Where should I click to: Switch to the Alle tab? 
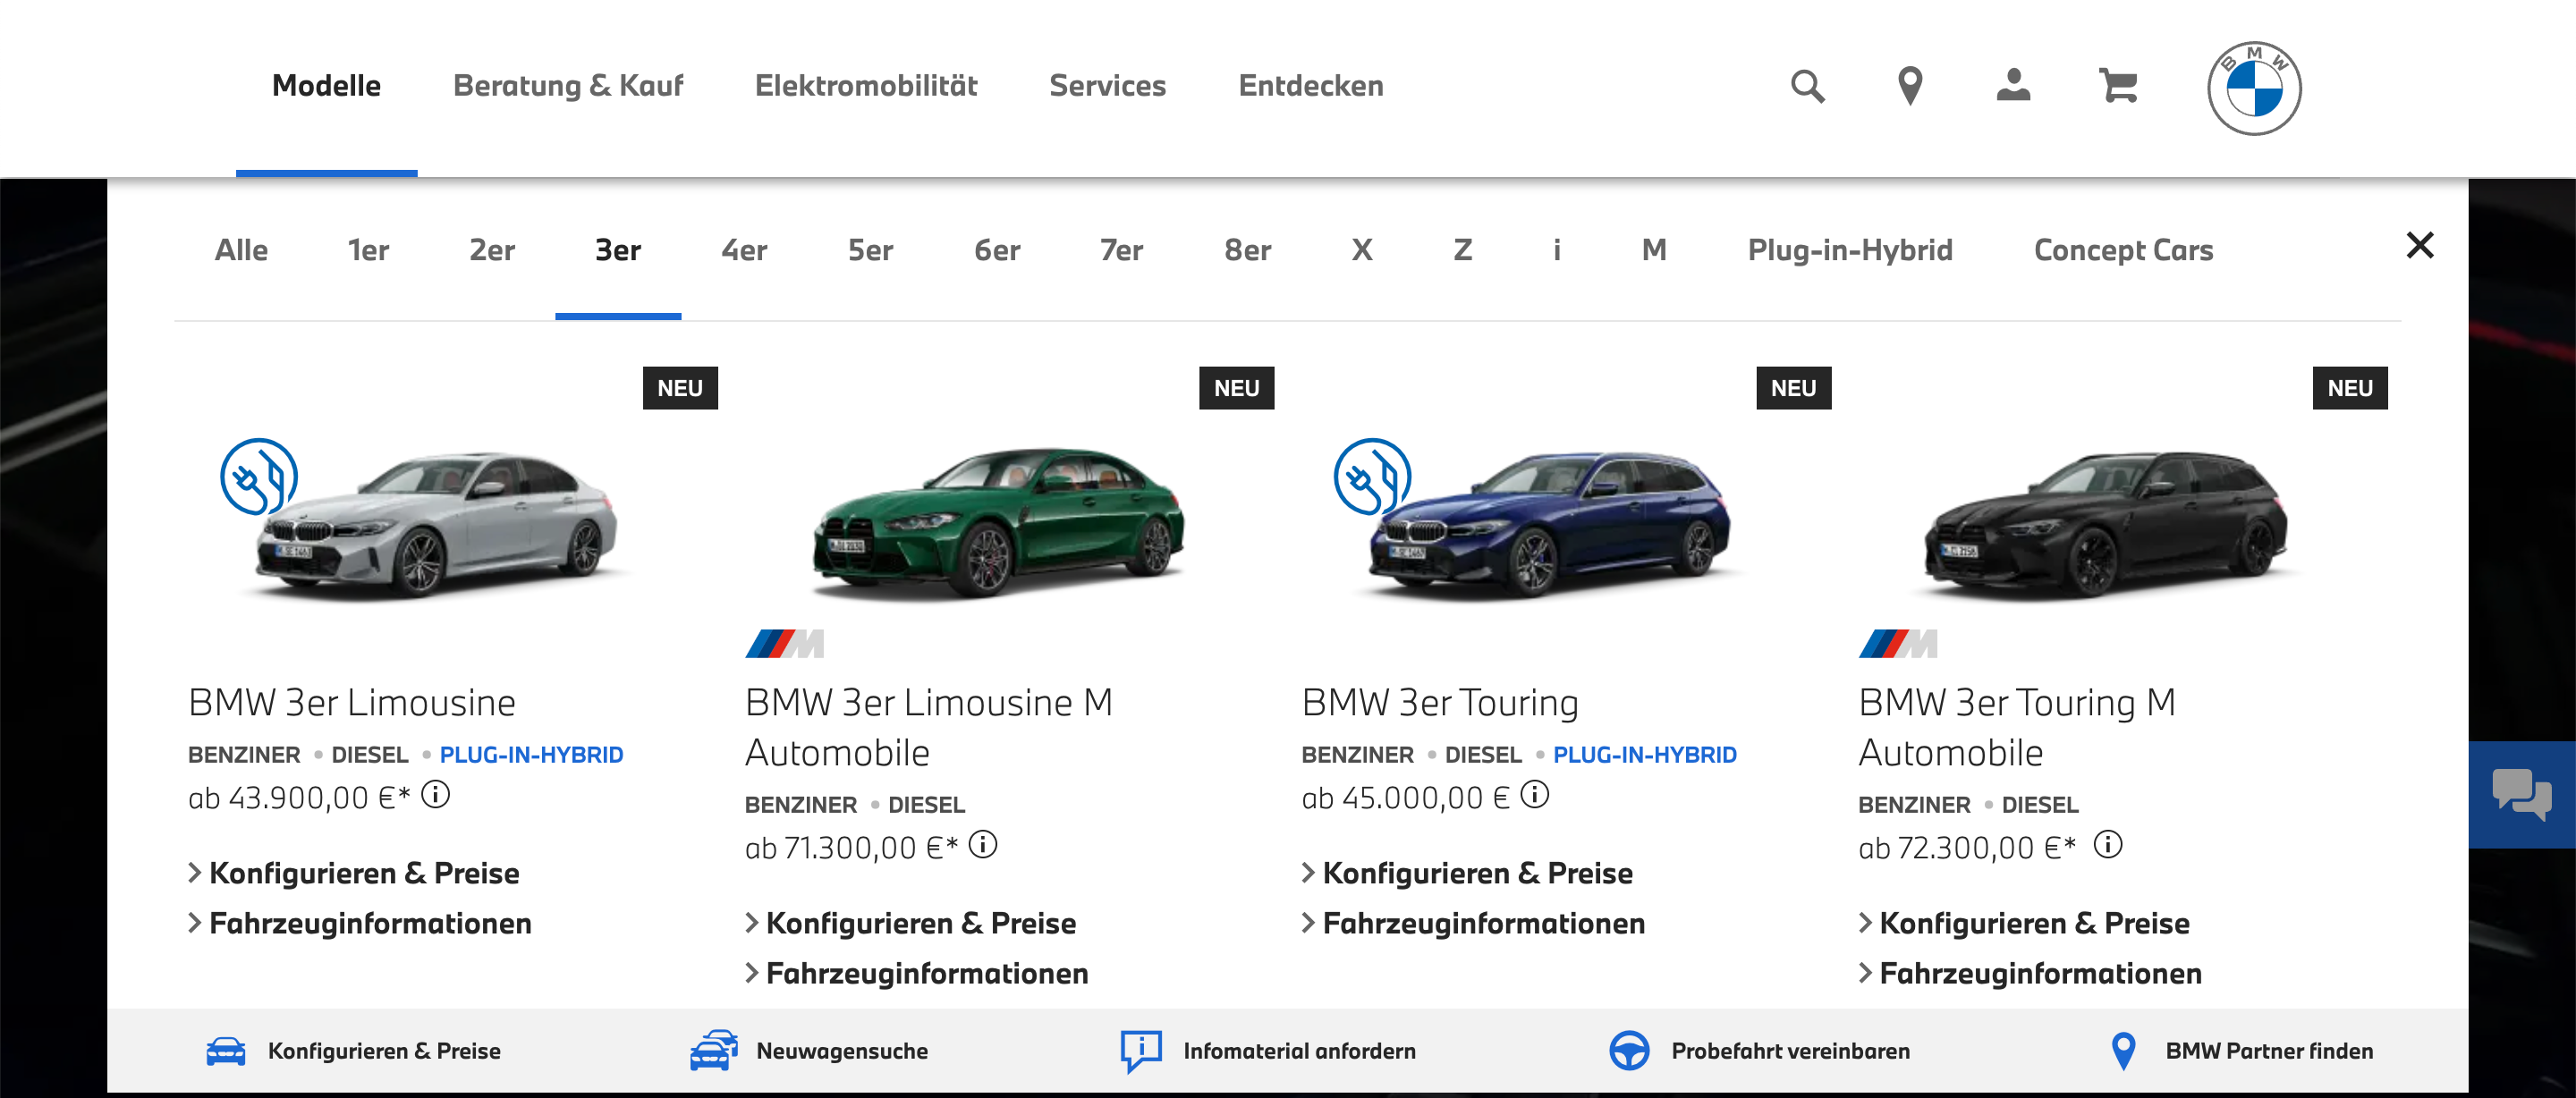(241, 250)
